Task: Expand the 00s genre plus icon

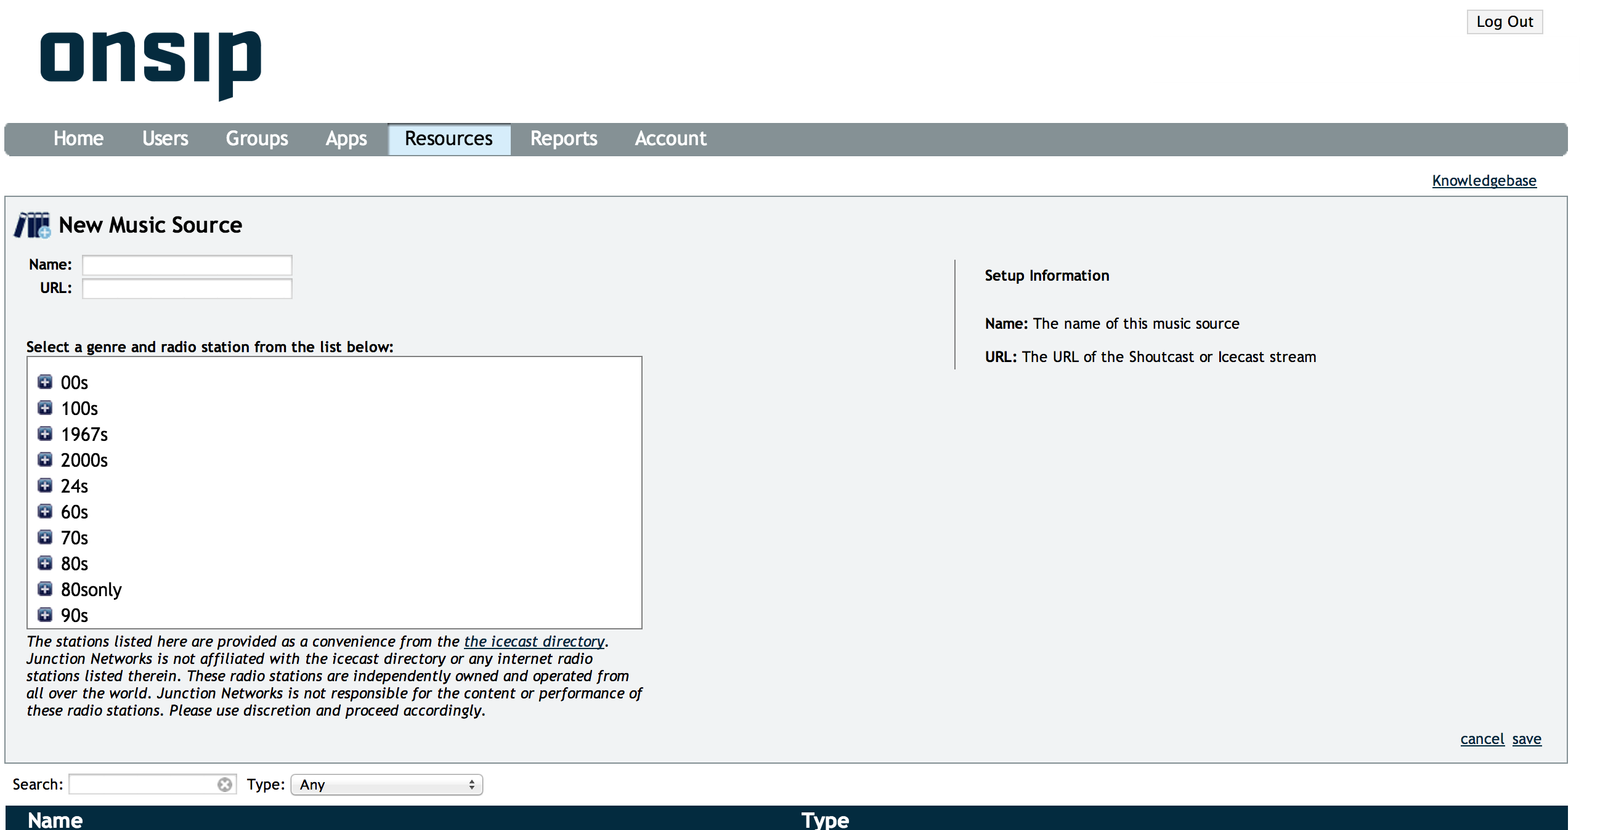Action: click(x=45, y=382)
